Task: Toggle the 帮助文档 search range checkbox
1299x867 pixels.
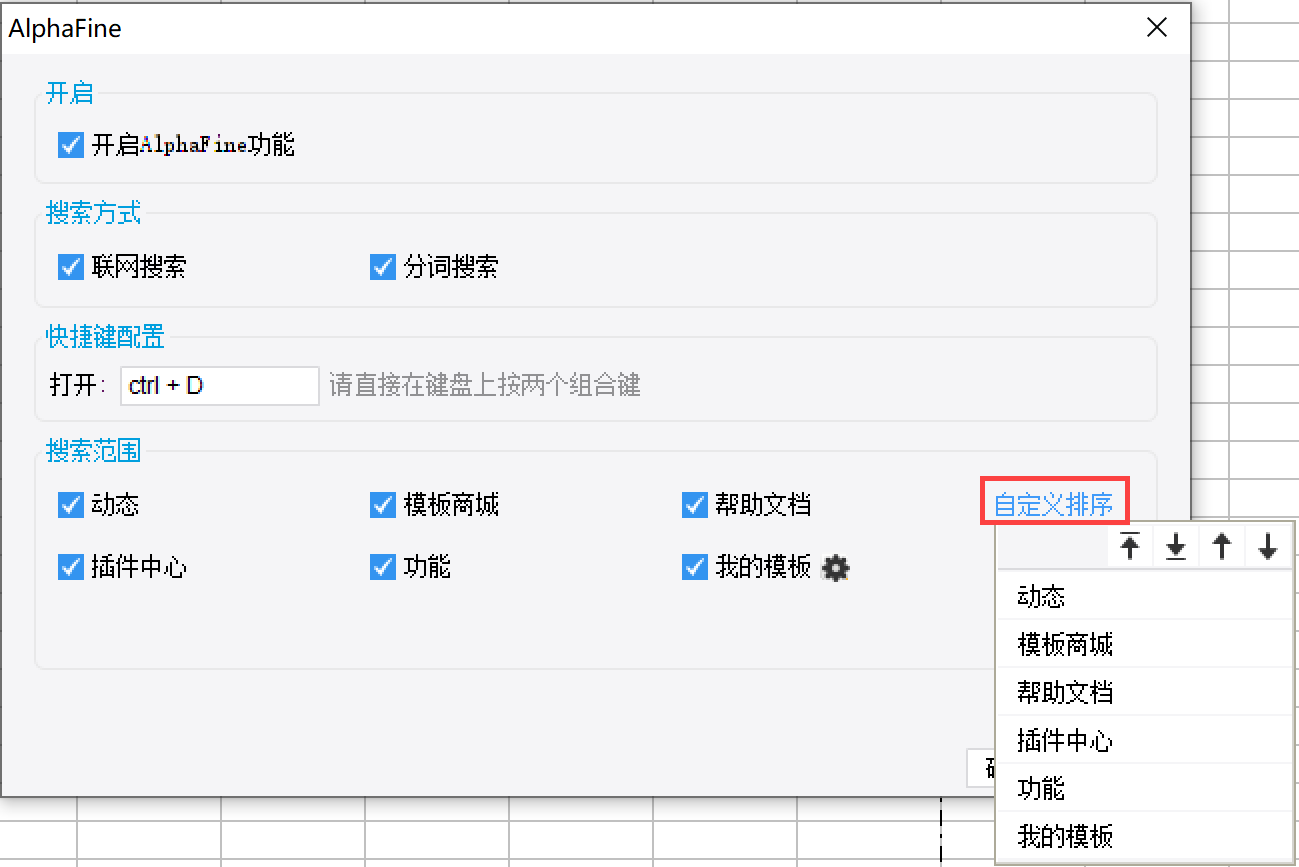Action: (695, 505)
